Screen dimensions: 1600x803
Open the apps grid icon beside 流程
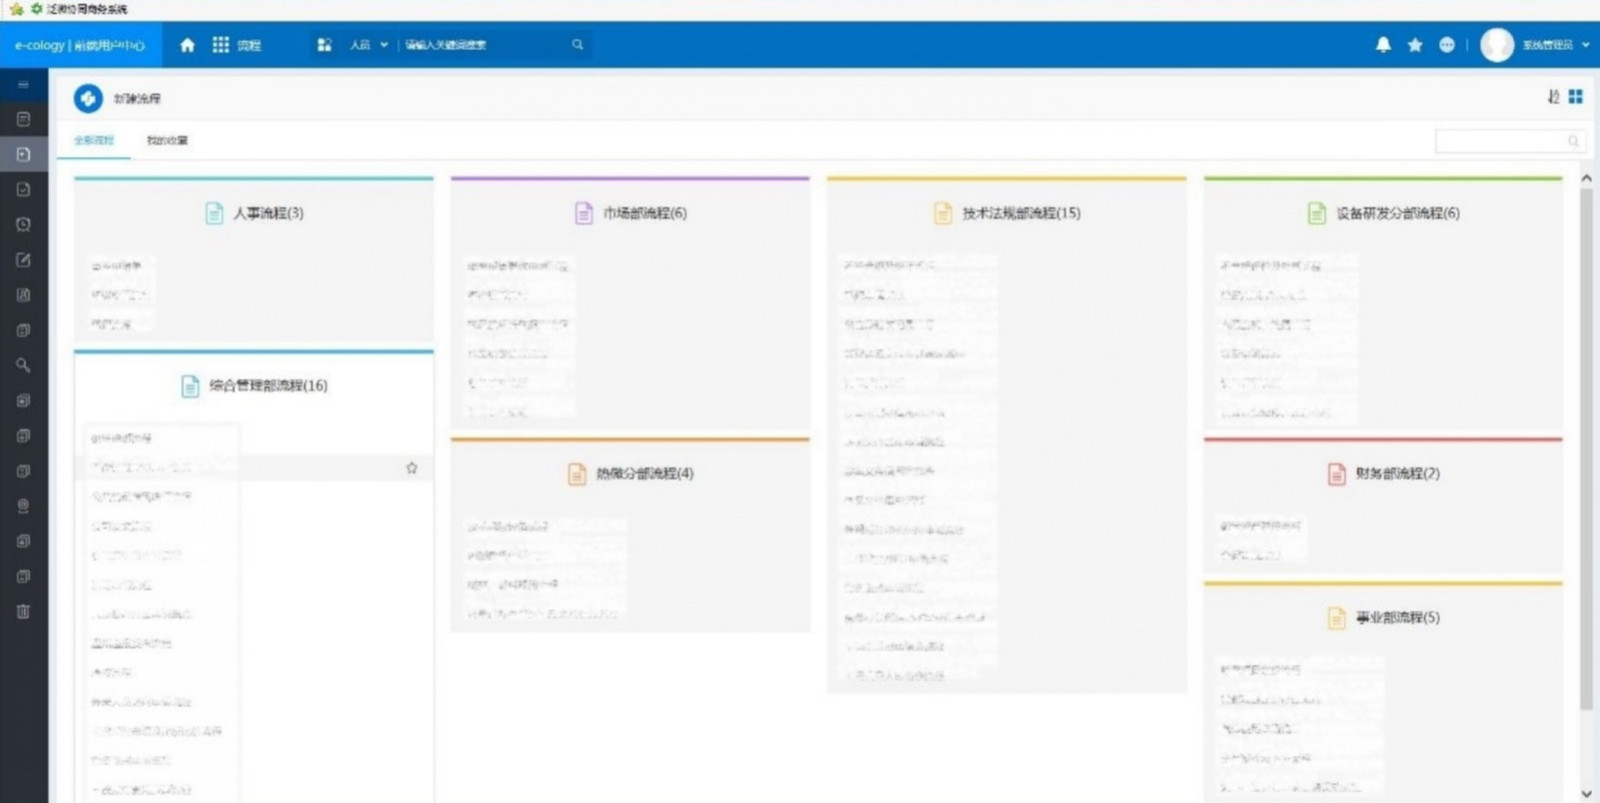221,45
